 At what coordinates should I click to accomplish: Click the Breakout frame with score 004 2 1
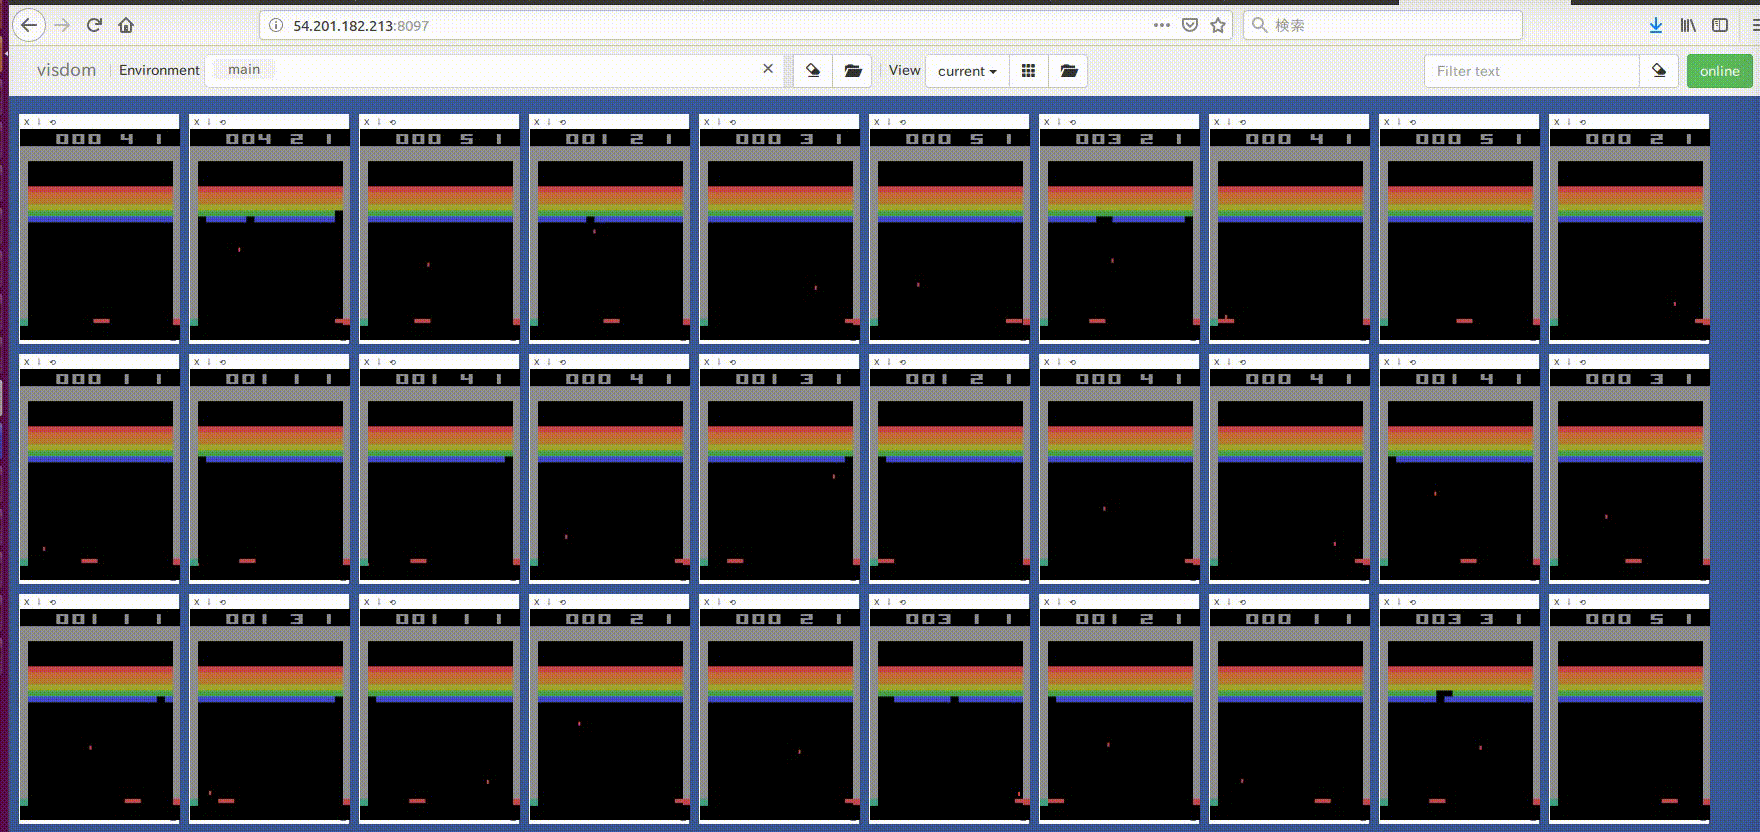(270, 235)
